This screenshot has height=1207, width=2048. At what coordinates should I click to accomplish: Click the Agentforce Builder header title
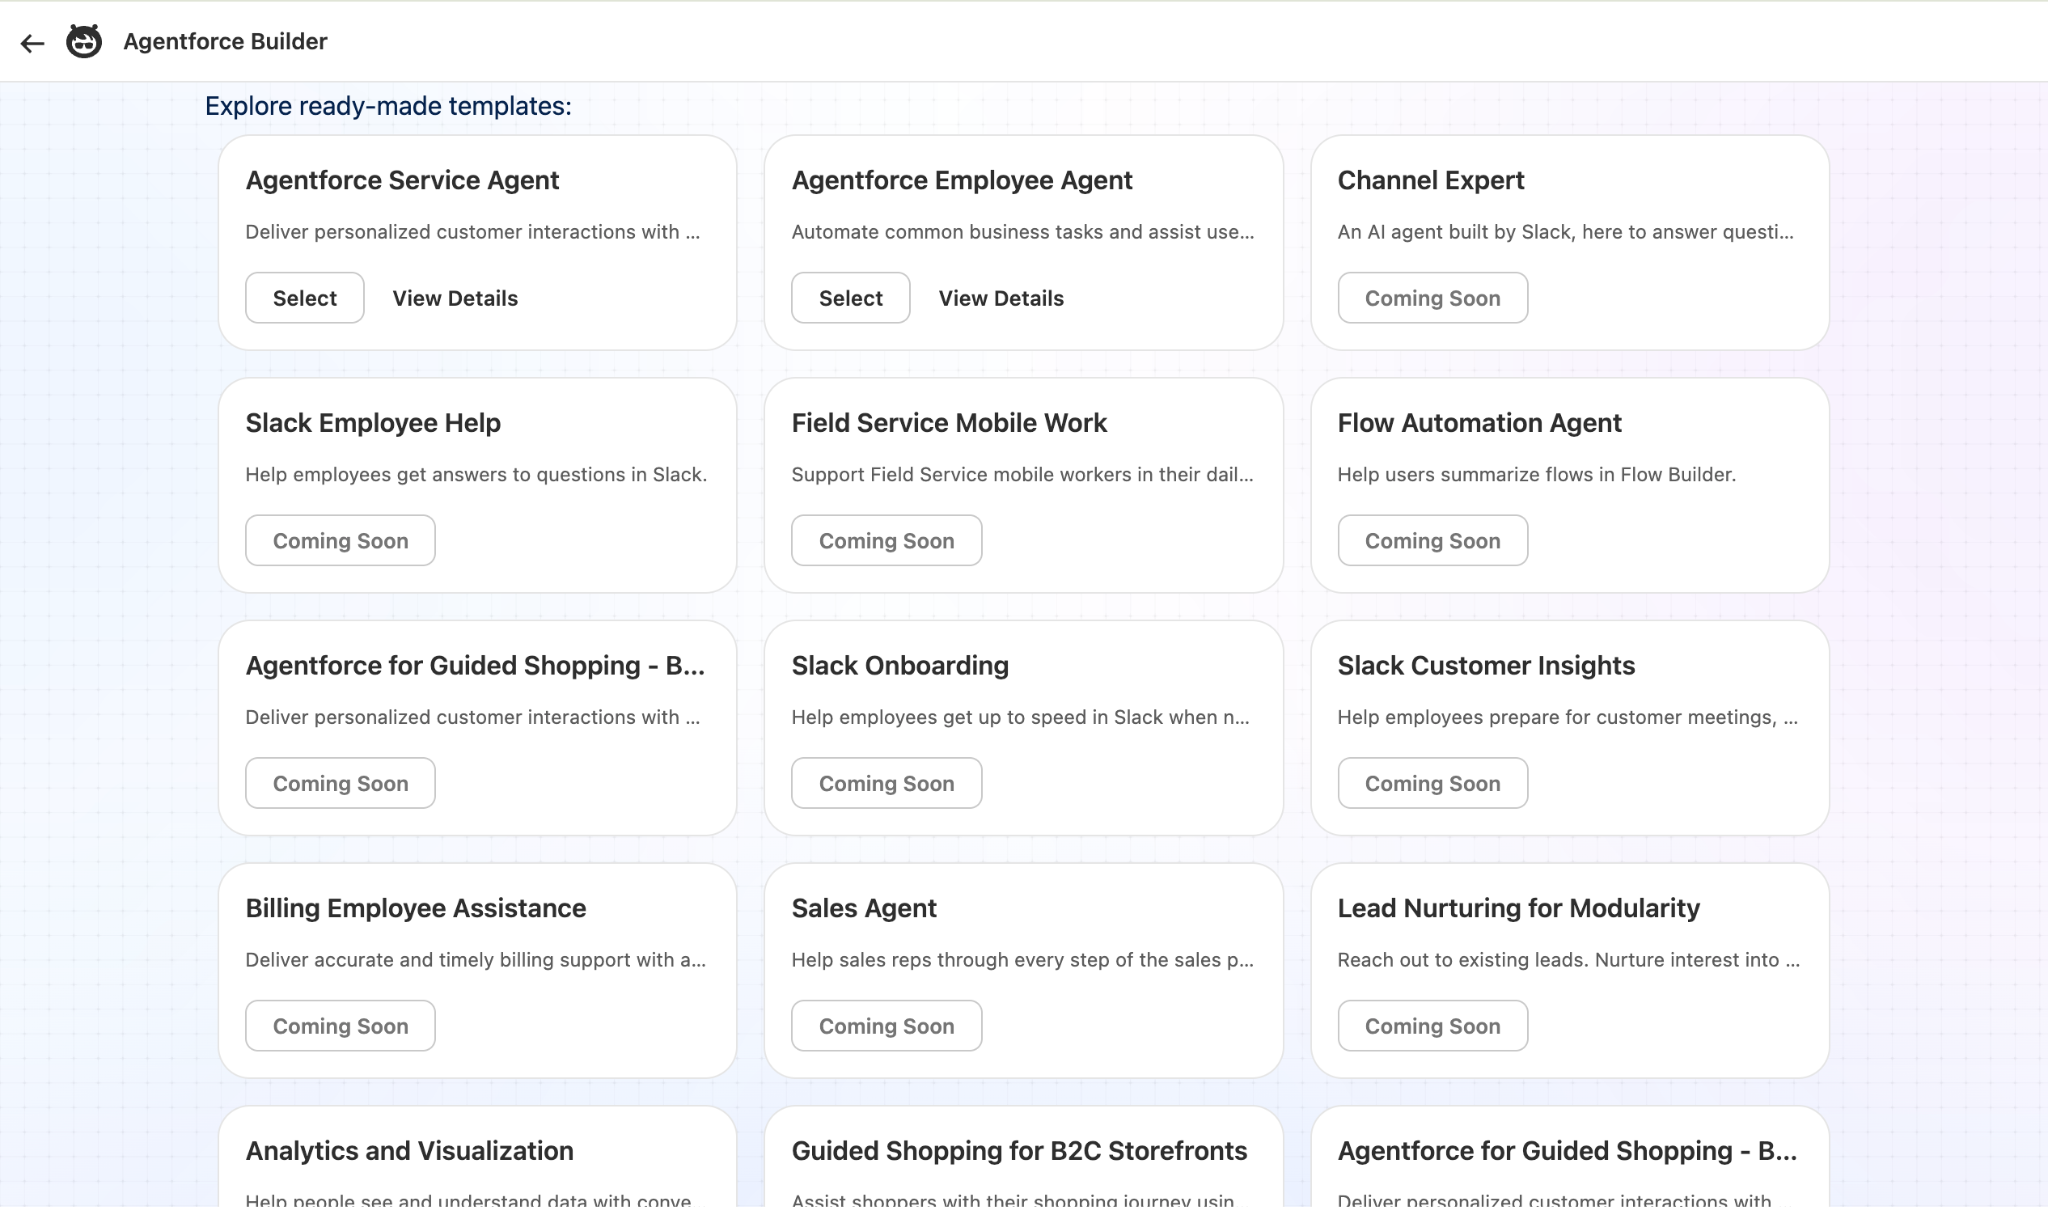click(225, 42)
